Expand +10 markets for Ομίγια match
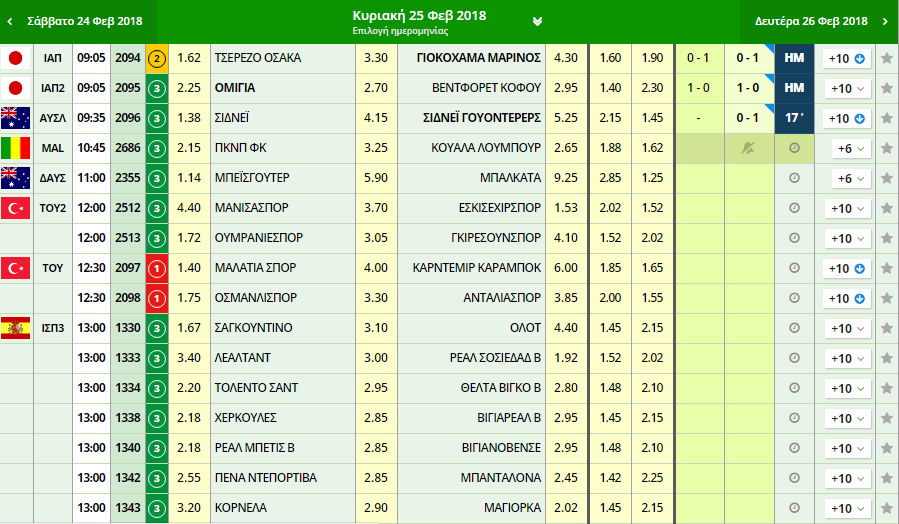This screenshot has height=524, width=899. pyautogui.click(x=849, y=89)
